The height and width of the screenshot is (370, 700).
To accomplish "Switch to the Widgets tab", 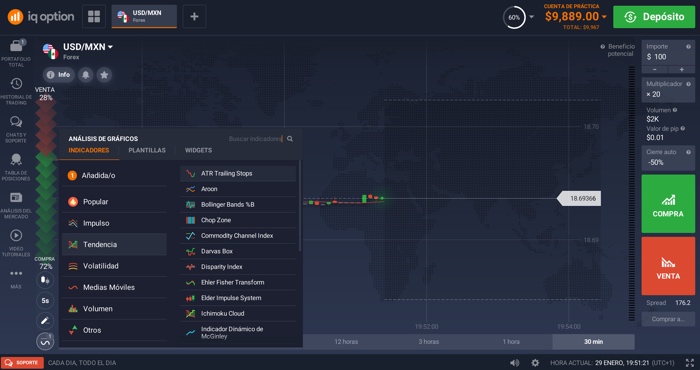I will [198, 150].
